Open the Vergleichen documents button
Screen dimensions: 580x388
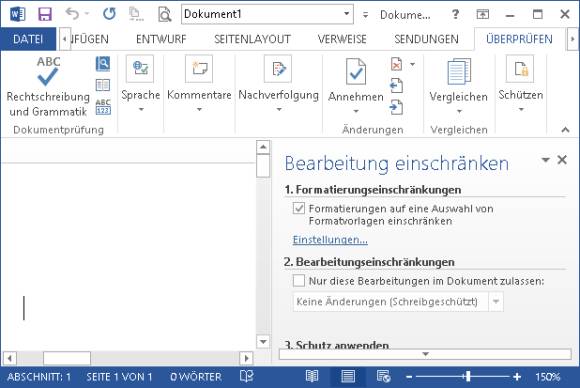[x=459, y=85]
